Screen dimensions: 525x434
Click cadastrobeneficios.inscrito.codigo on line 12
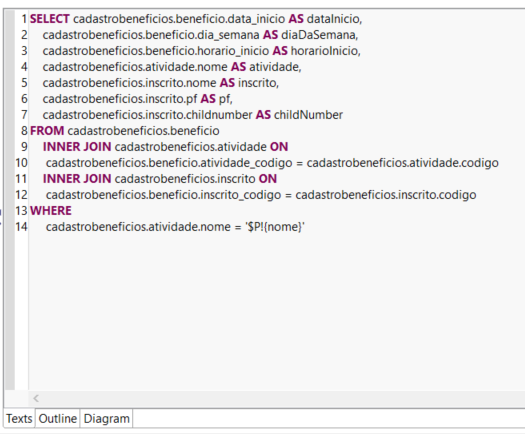click(386, 195)
